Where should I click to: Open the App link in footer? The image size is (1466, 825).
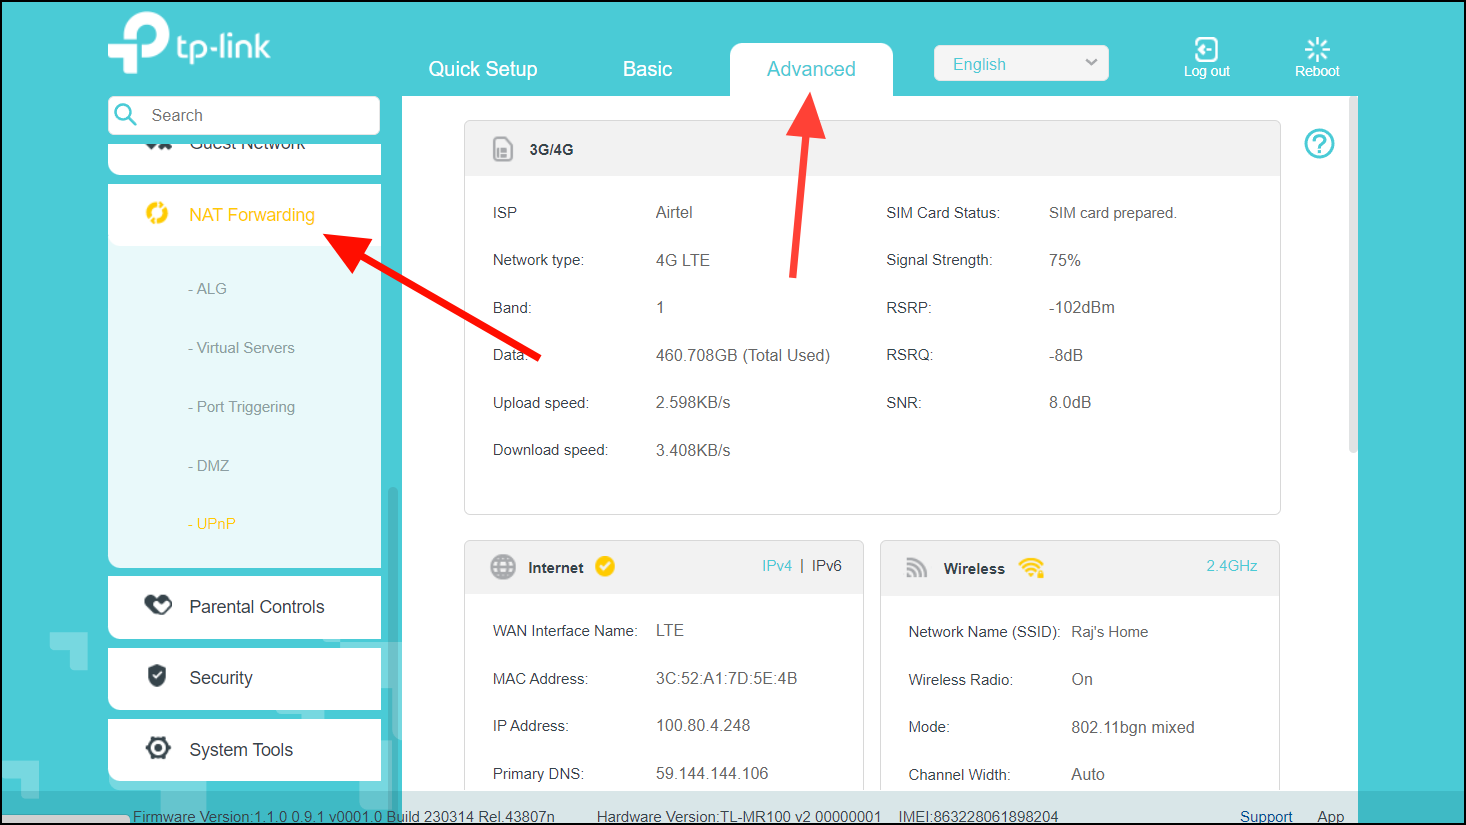(x=1331, y=816)
